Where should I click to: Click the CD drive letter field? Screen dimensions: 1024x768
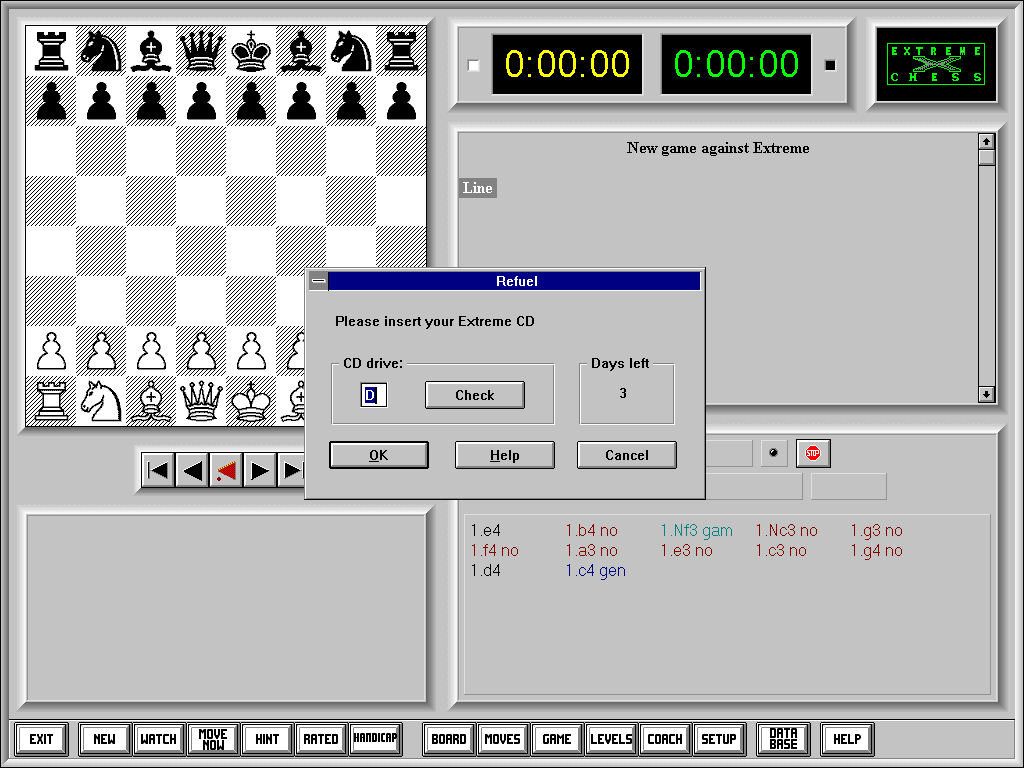point(374,395)
